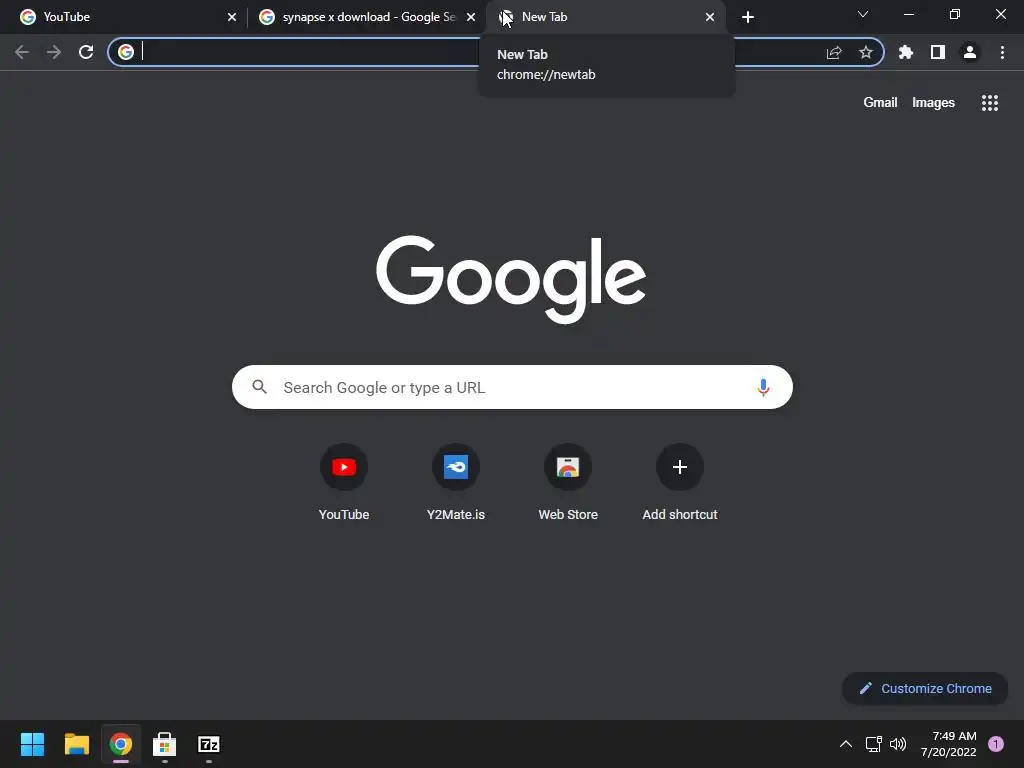Click the Customize Chrome button
Screen dimensions: 1024x768
point(925,688)
